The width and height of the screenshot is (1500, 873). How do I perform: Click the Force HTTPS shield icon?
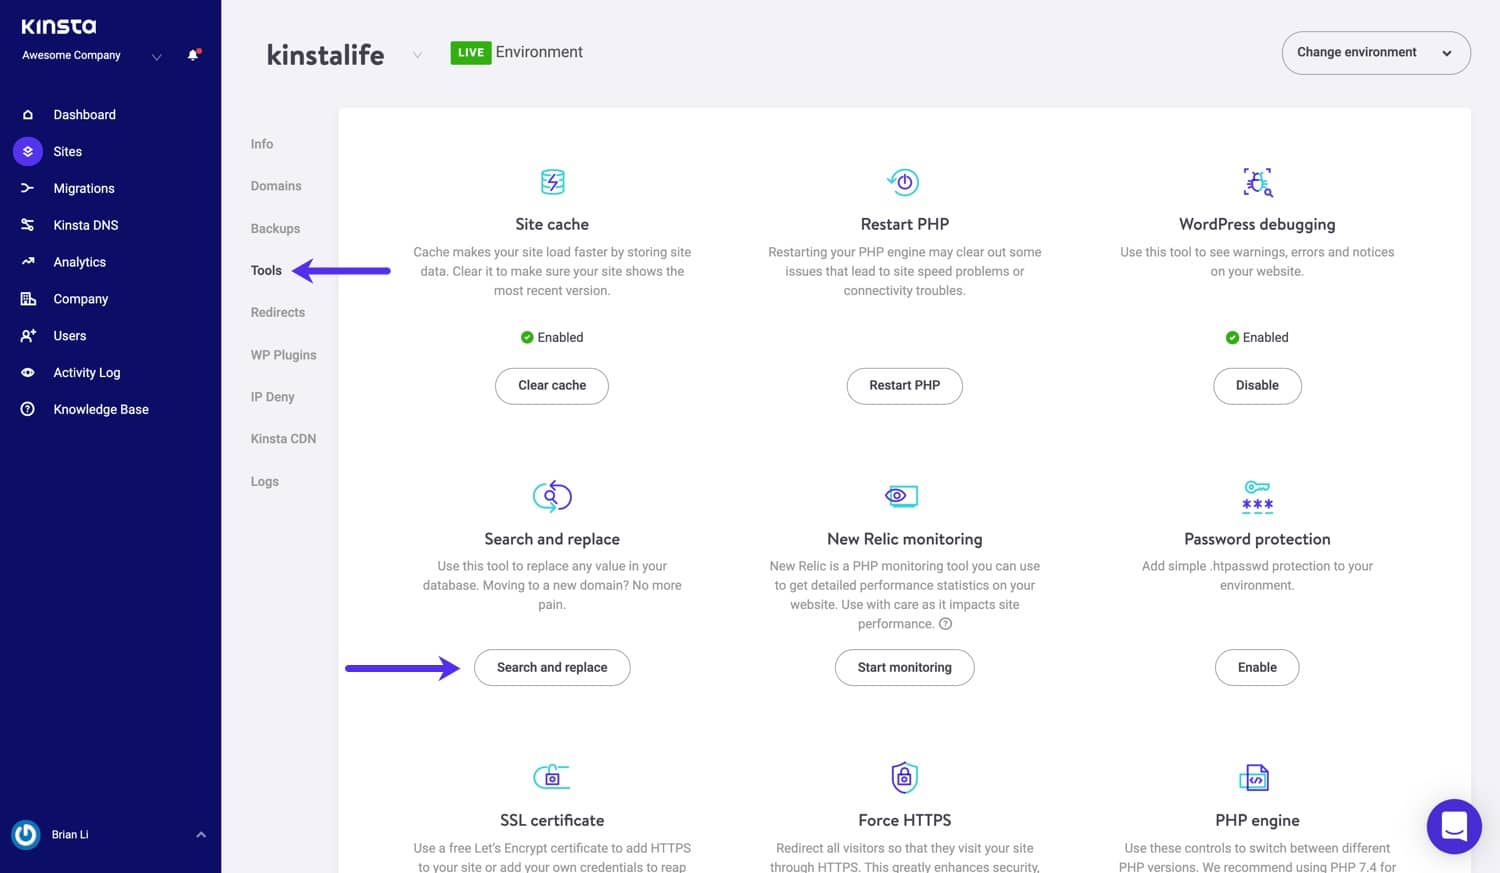903,777
